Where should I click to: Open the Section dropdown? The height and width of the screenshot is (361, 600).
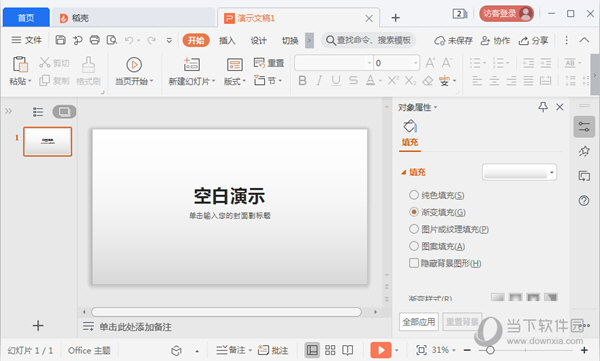coord(268,80)
